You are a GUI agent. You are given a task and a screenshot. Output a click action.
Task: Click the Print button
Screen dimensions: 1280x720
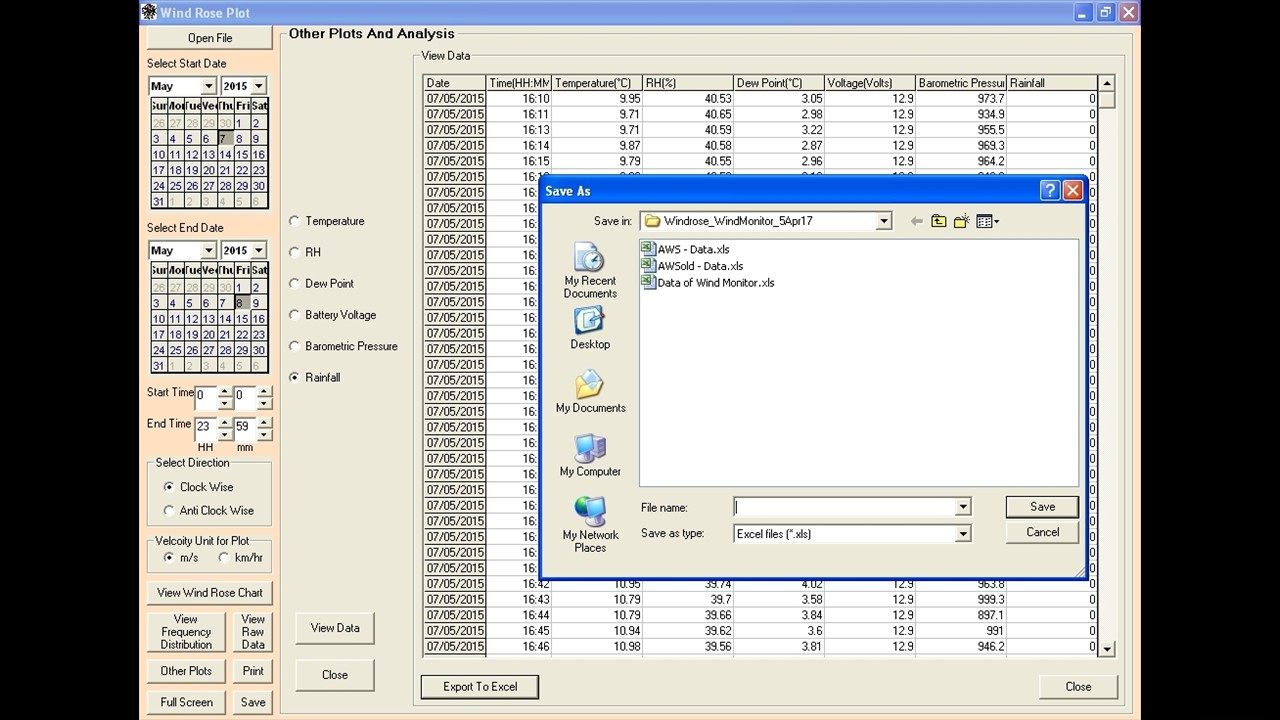click(253, 671)
